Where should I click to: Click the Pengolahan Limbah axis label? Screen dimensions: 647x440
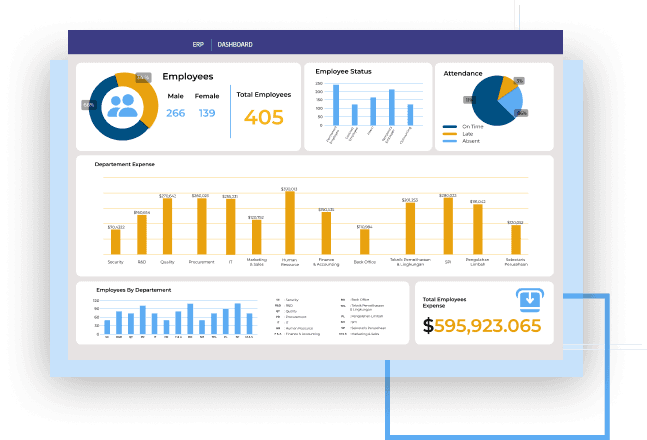click(477, 262)
